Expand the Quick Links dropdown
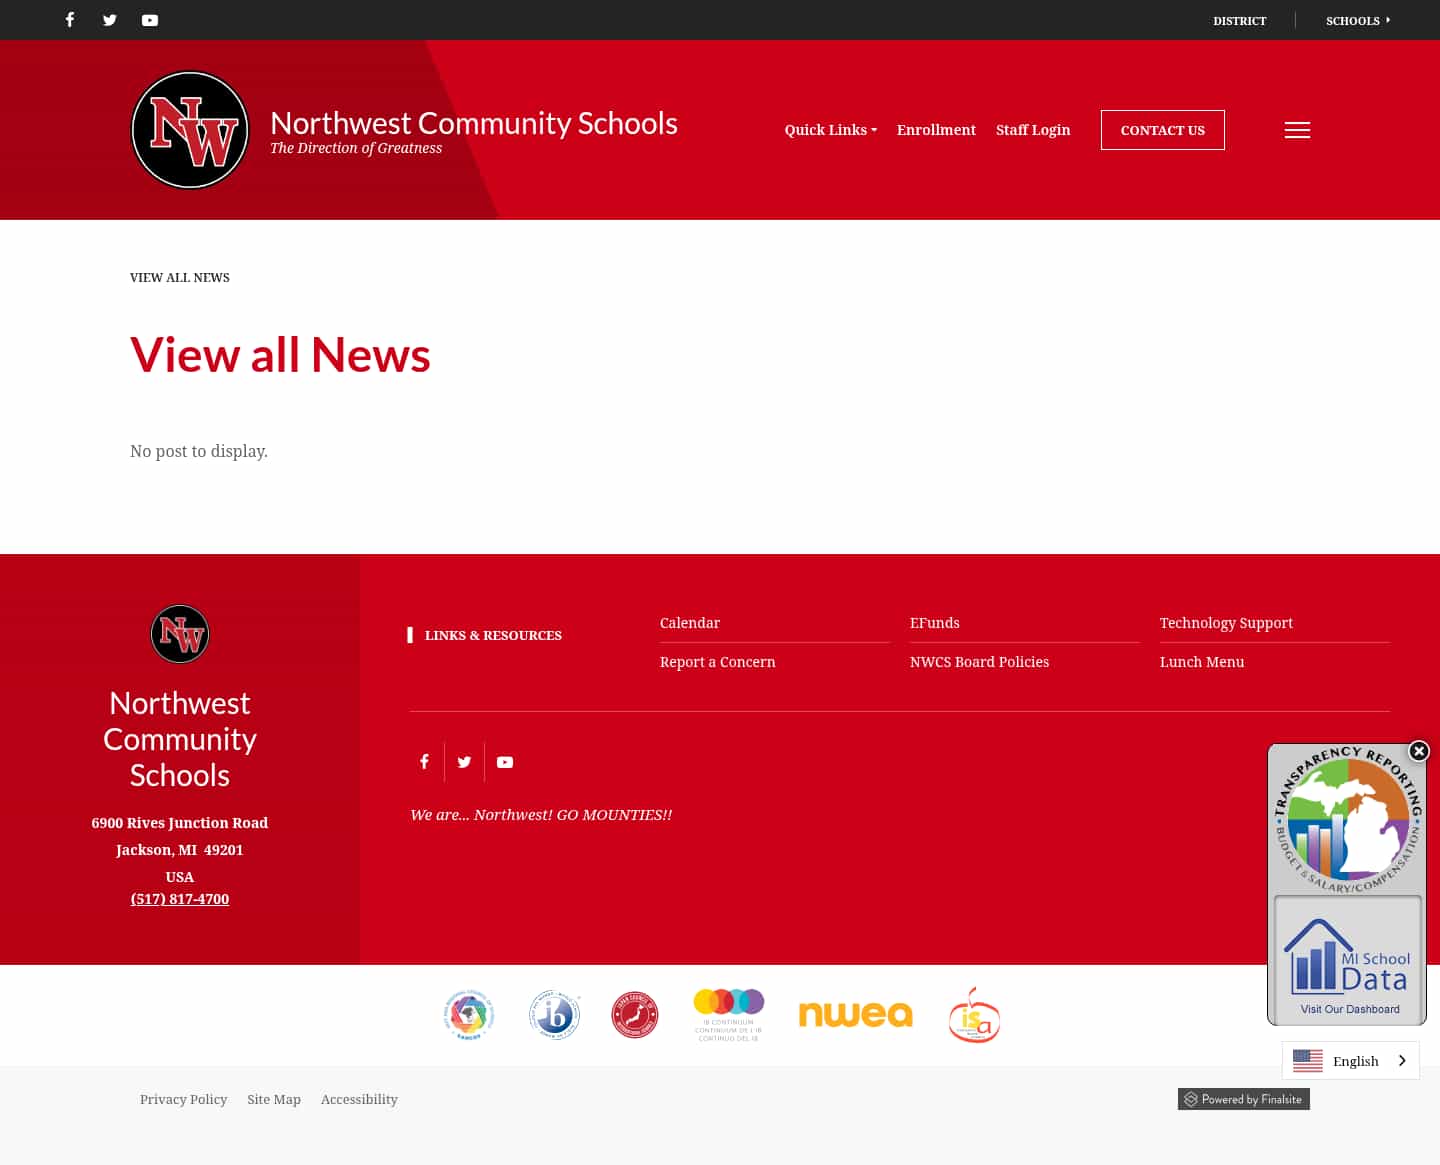1440x1165 pixels. 830,130
